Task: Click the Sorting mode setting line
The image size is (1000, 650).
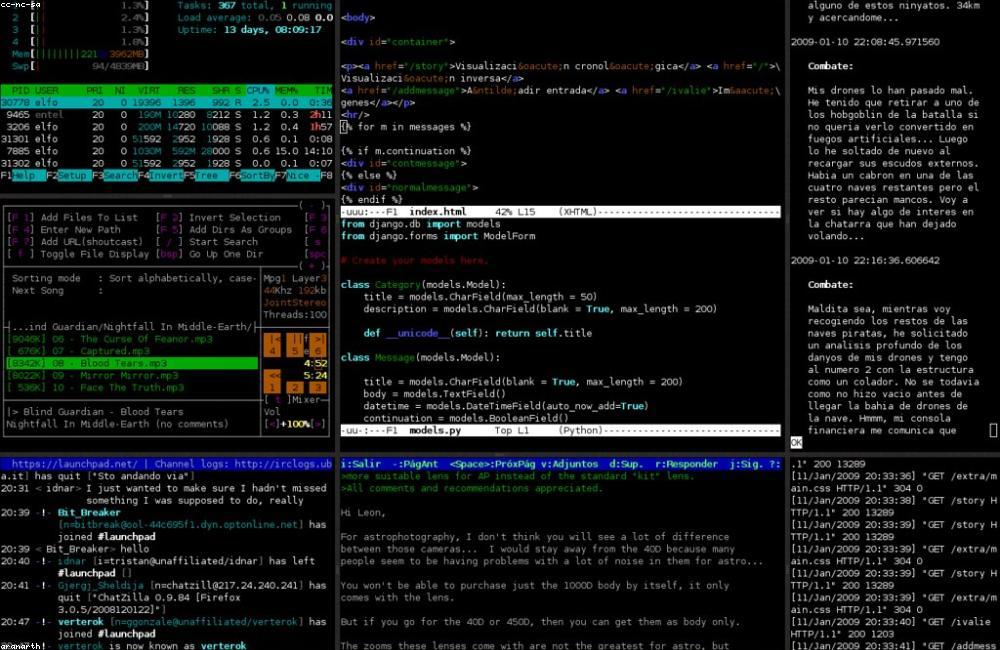Action: tap(133, 278)
